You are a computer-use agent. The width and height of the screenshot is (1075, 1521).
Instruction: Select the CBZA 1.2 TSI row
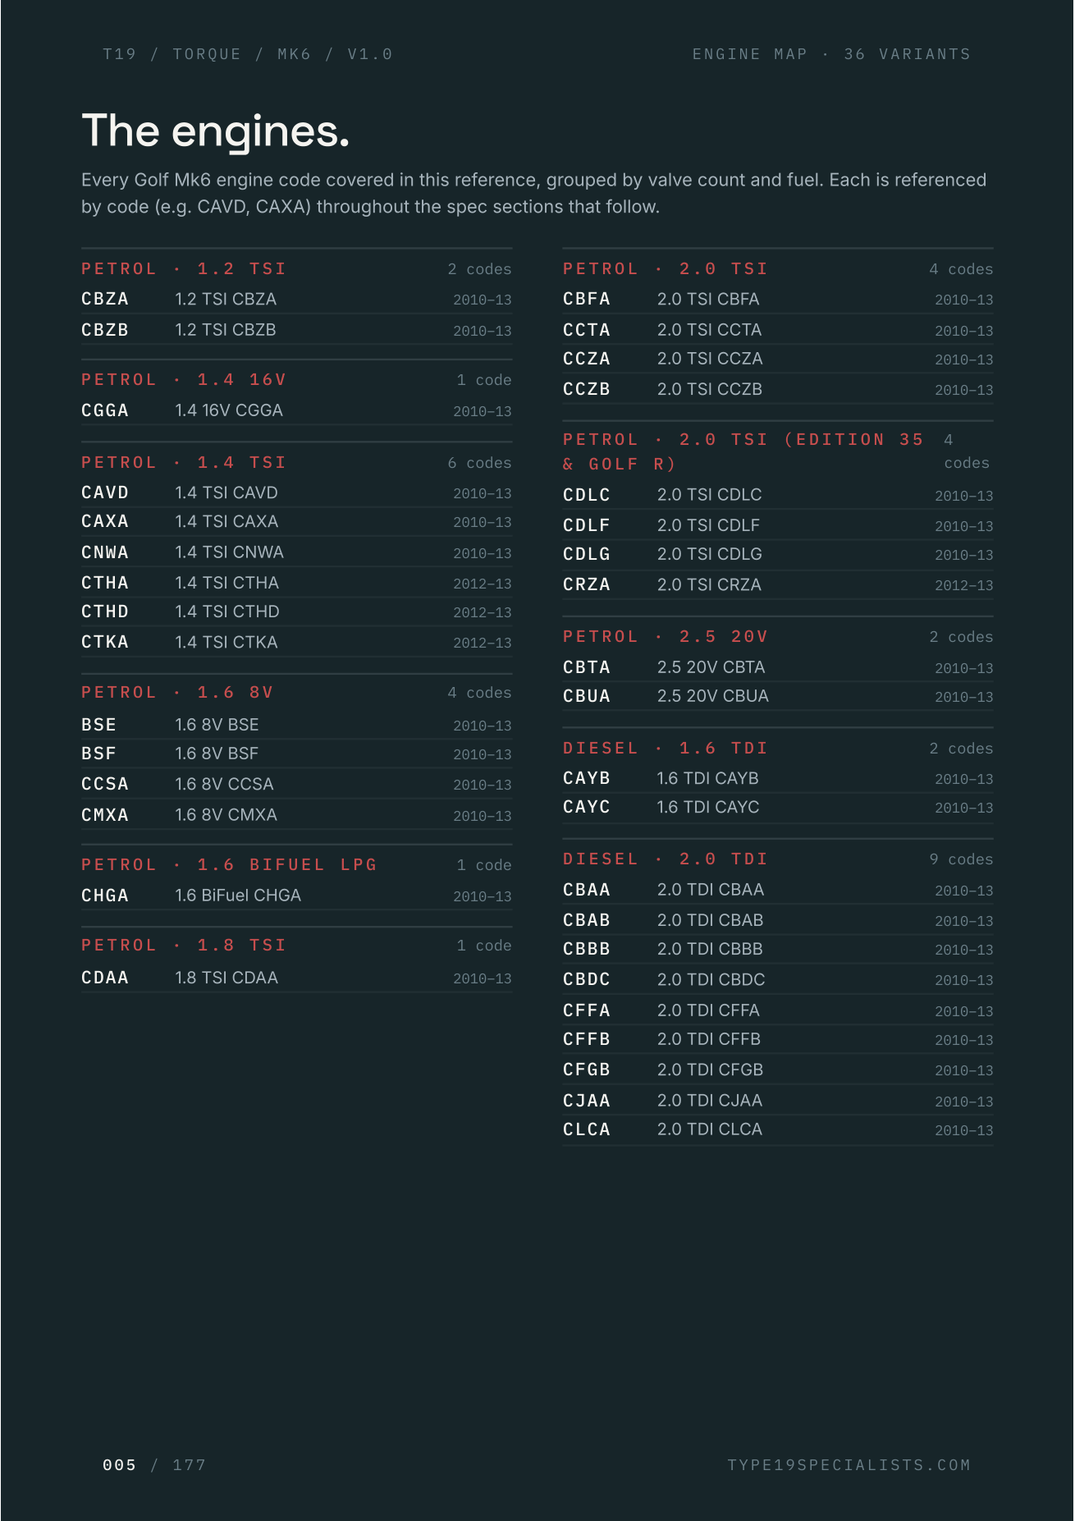coord(296,299)
